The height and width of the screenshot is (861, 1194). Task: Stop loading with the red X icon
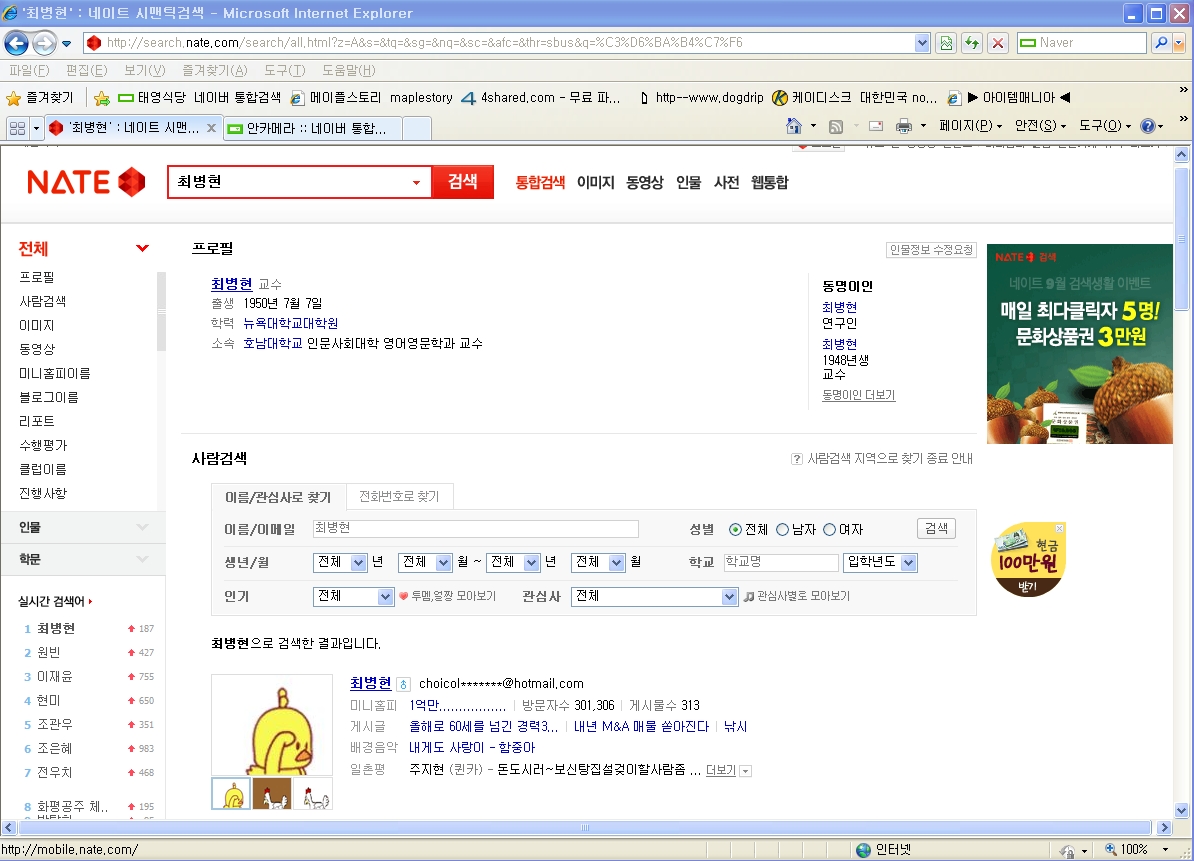[998, 43]
